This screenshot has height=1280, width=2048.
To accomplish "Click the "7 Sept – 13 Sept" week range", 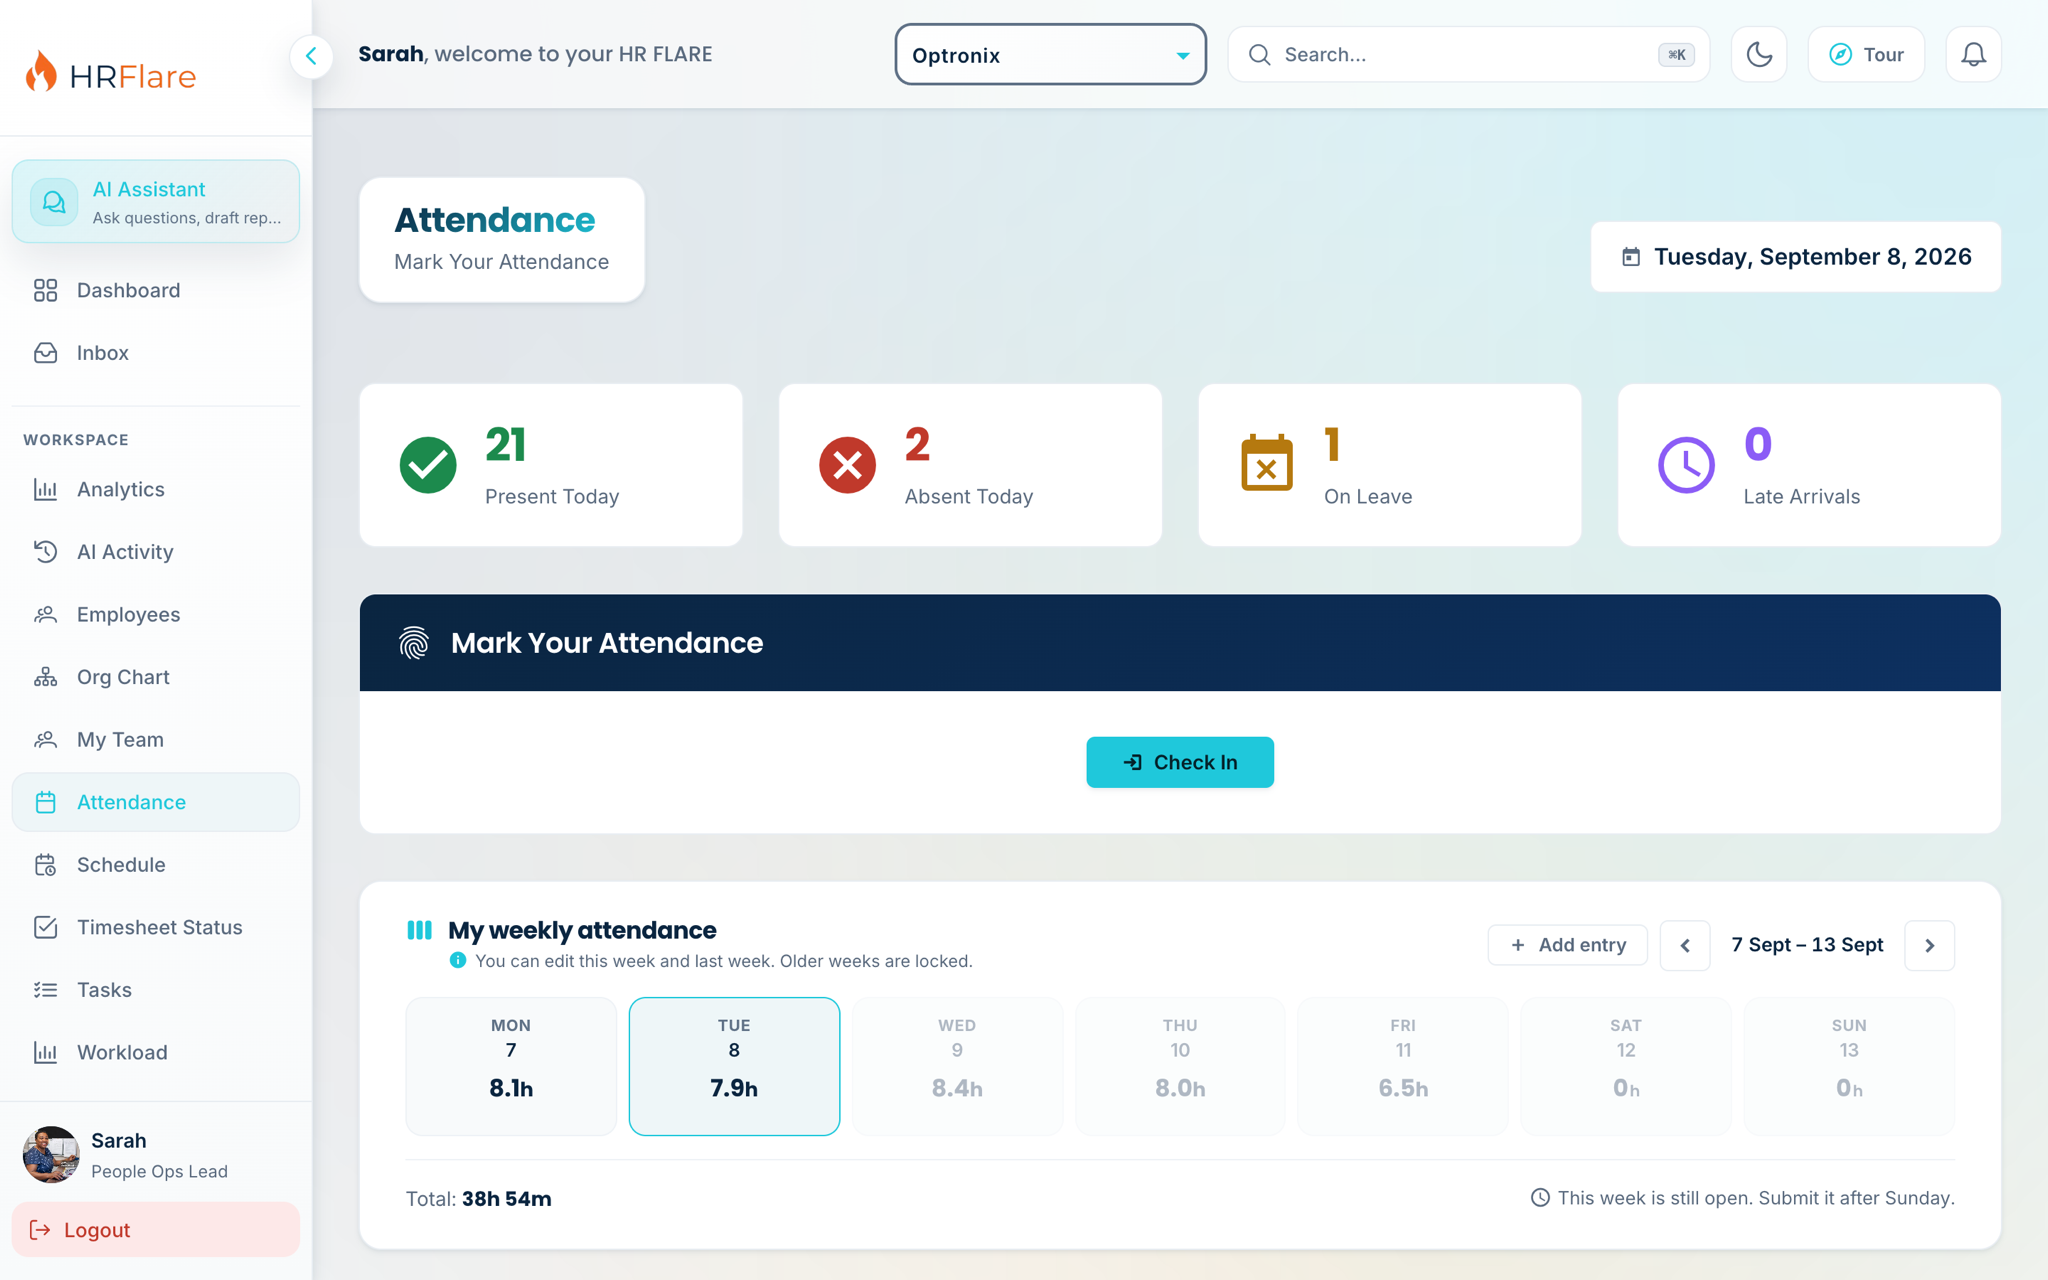I will point(1807,945).
